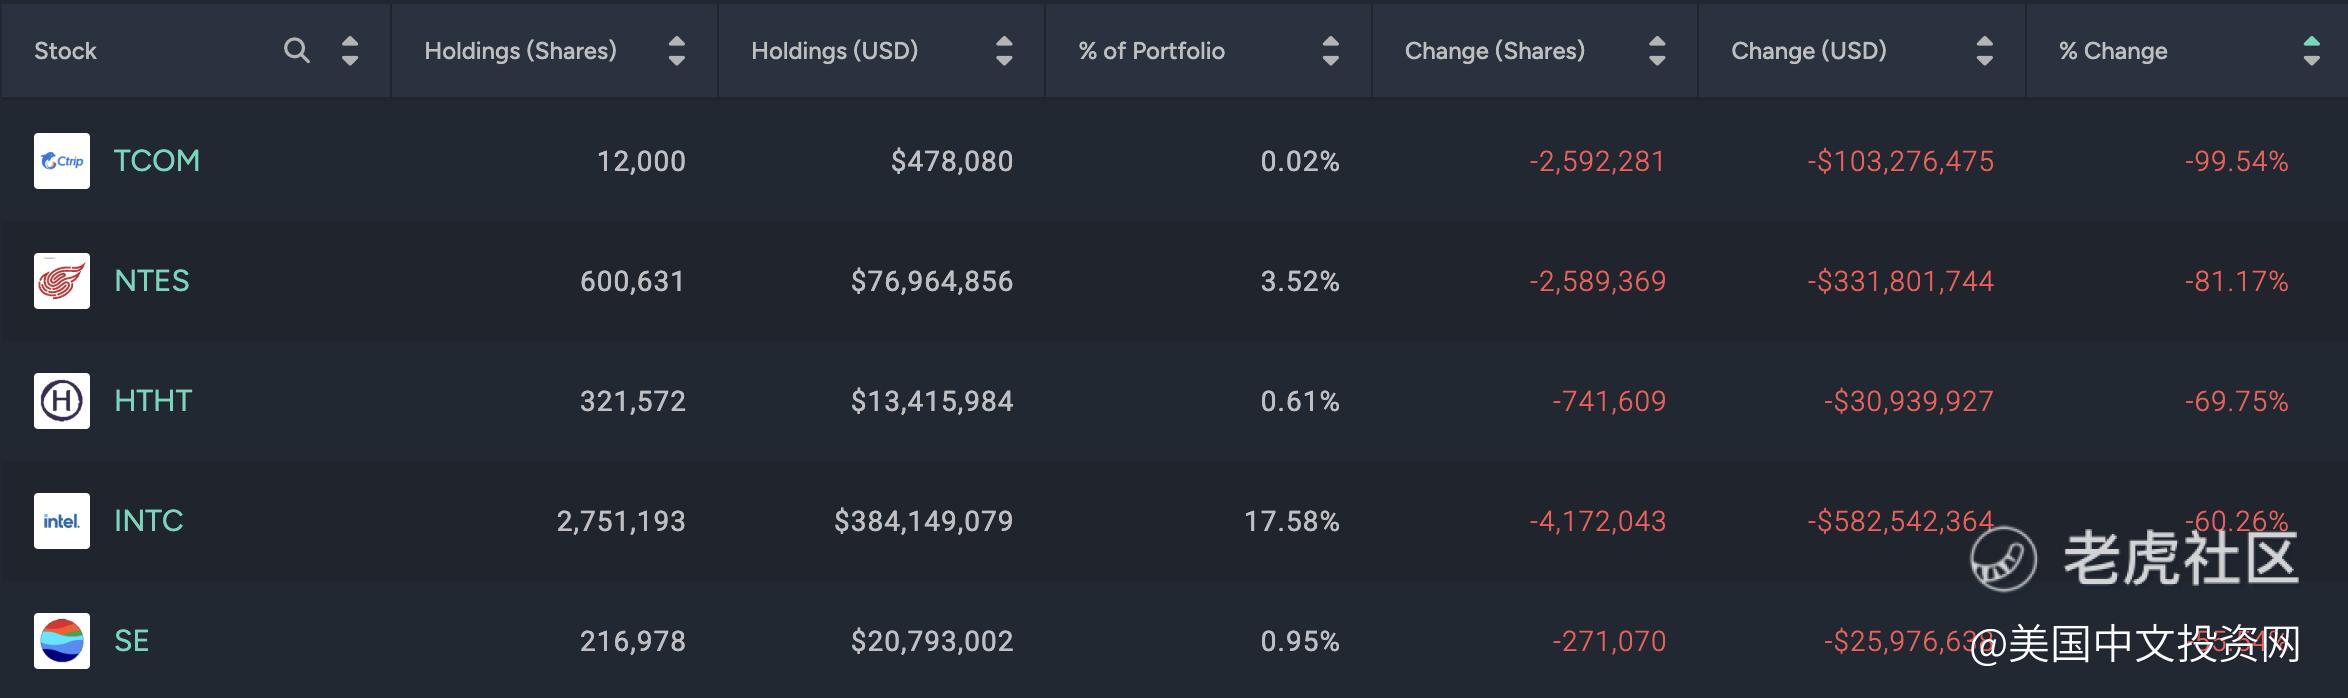Open the TCOM ticker link

157,161
